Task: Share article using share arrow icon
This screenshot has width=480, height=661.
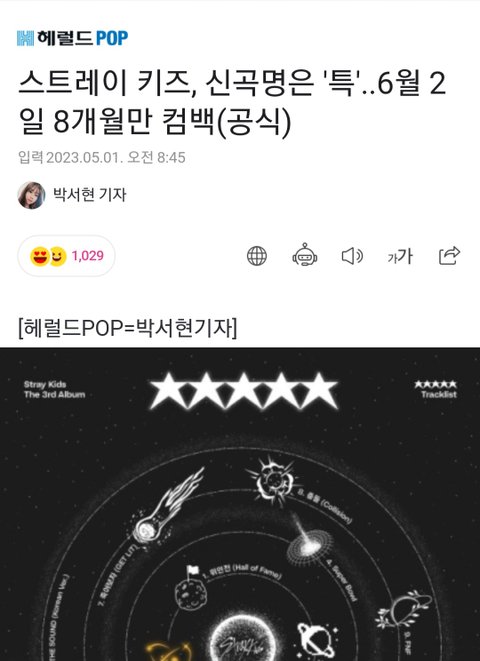Action: click(x=449, y=255)
